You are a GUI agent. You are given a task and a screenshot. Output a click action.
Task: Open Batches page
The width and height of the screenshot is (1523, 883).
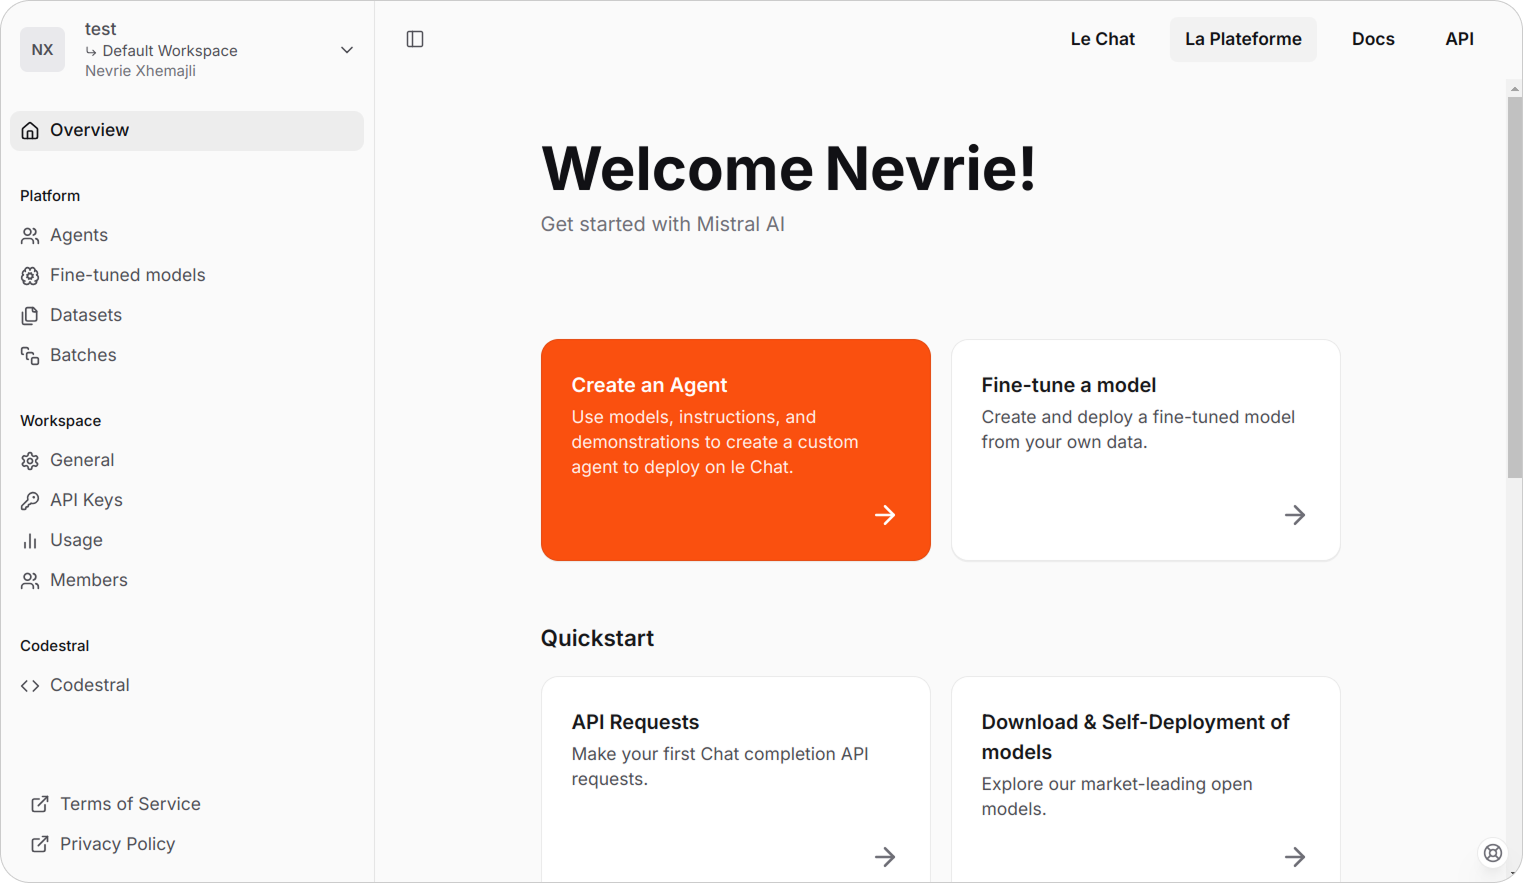(187, 356)
